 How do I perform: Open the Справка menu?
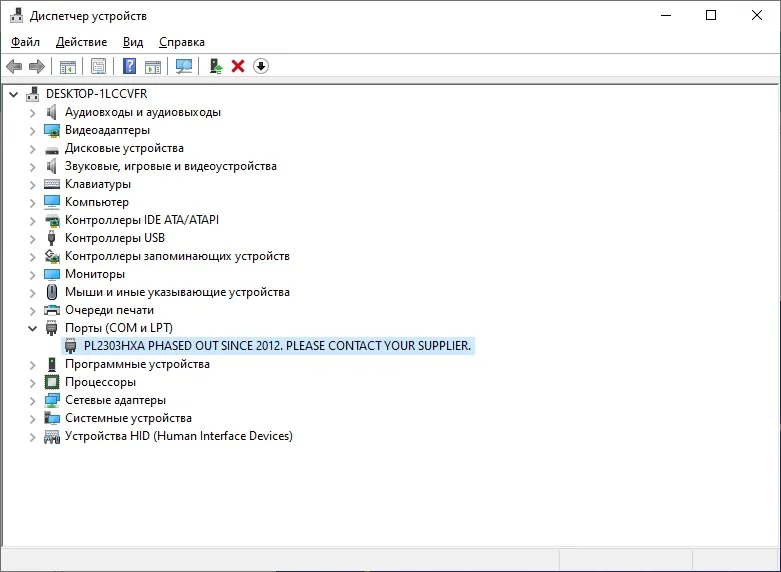[182, 42]
